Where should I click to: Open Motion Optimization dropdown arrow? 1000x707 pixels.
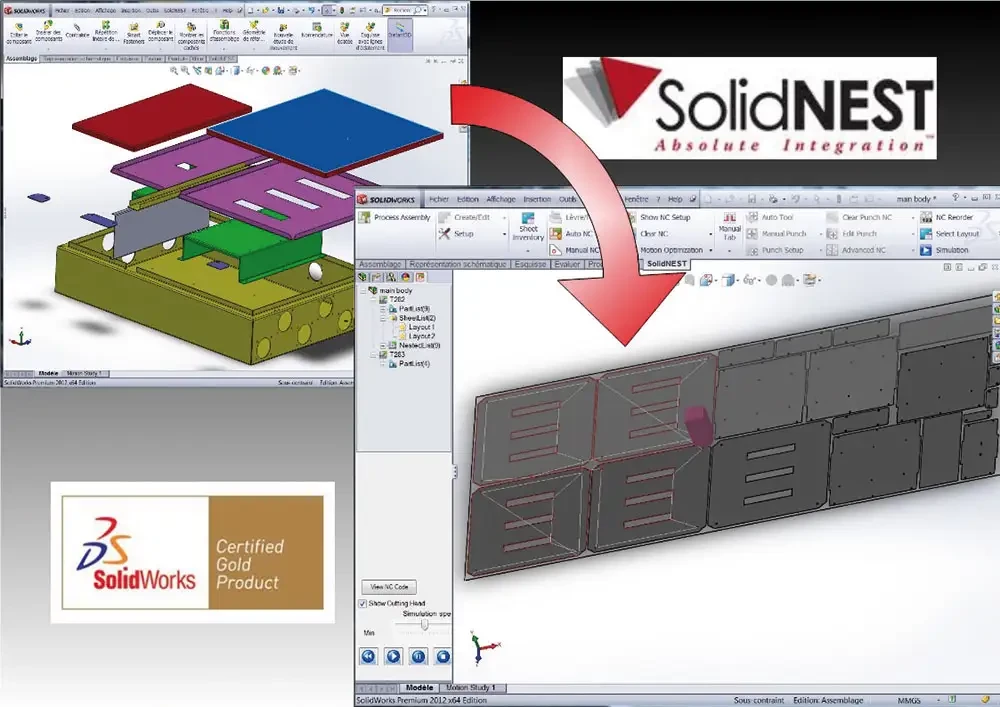pos(711,251)
